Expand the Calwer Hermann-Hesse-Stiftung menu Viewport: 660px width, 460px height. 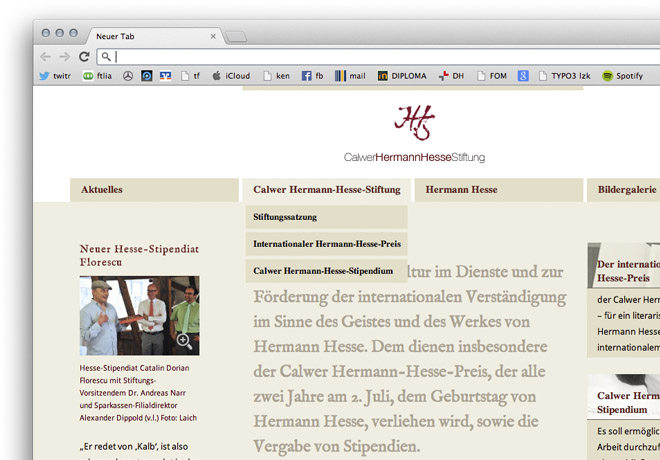click(x=326, y=190)
